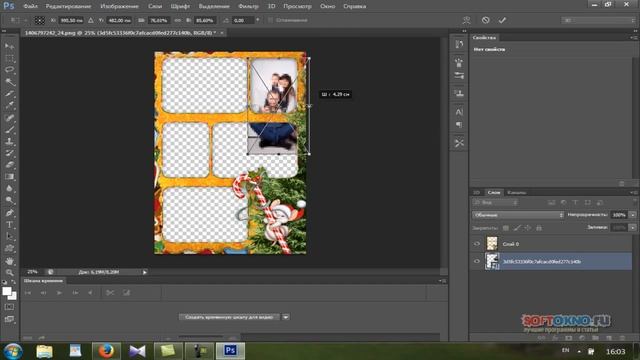Open the Изображение menu
This screenshot has width=640, height=360.
[119, 6]
